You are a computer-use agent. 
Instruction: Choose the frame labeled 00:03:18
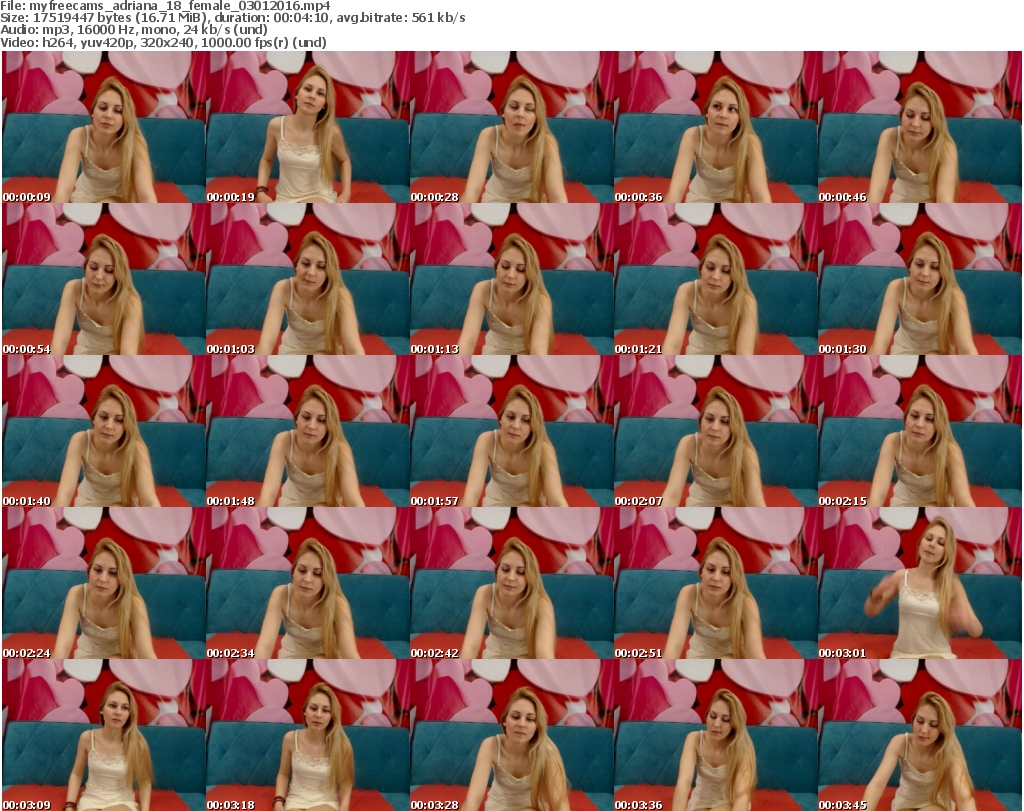[x=308, y=735]
